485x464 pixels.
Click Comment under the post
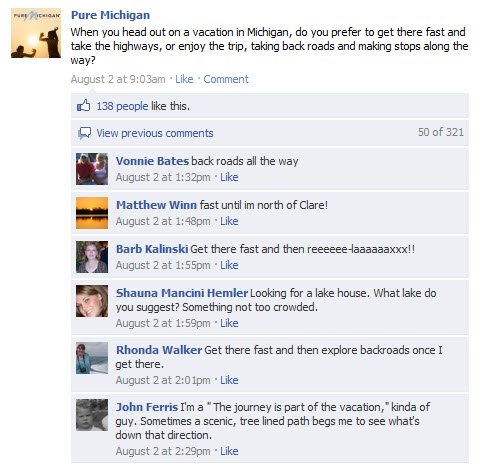click(x=226, y=79)
